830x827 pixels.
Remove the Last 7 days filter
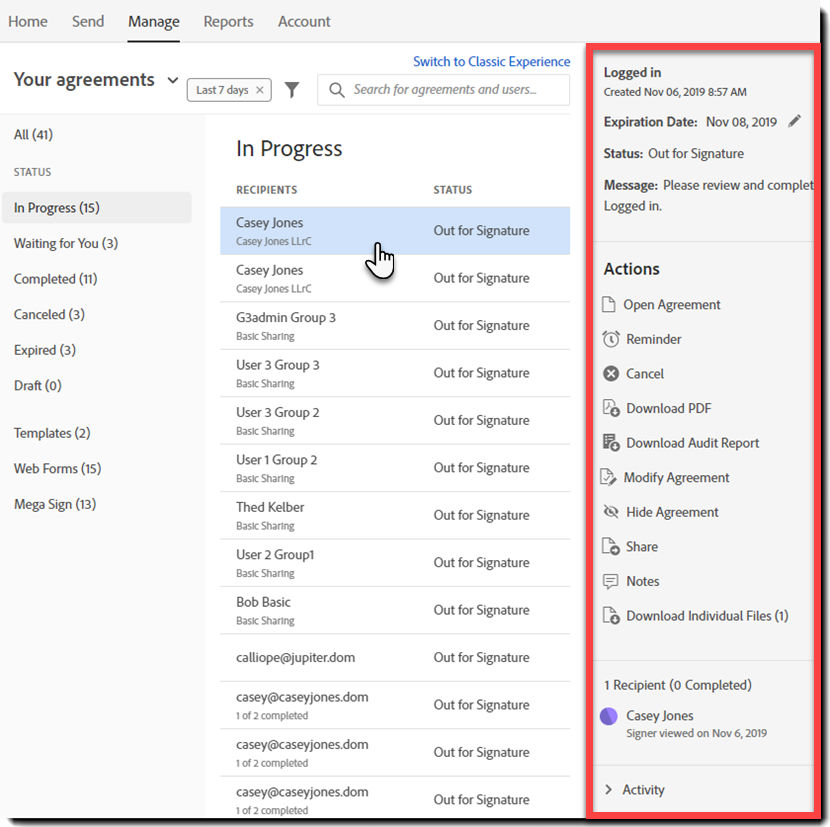tap(260, 90)
